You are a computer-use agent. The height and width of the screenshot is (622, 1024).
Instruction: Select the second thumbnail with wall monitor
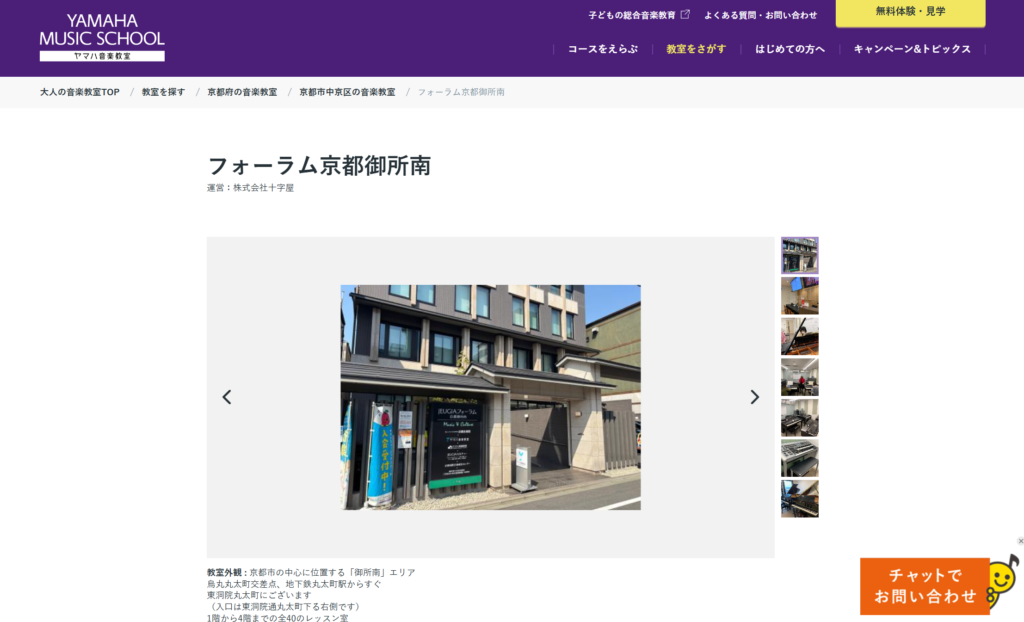pyautogui.click(x=799, y=296)
